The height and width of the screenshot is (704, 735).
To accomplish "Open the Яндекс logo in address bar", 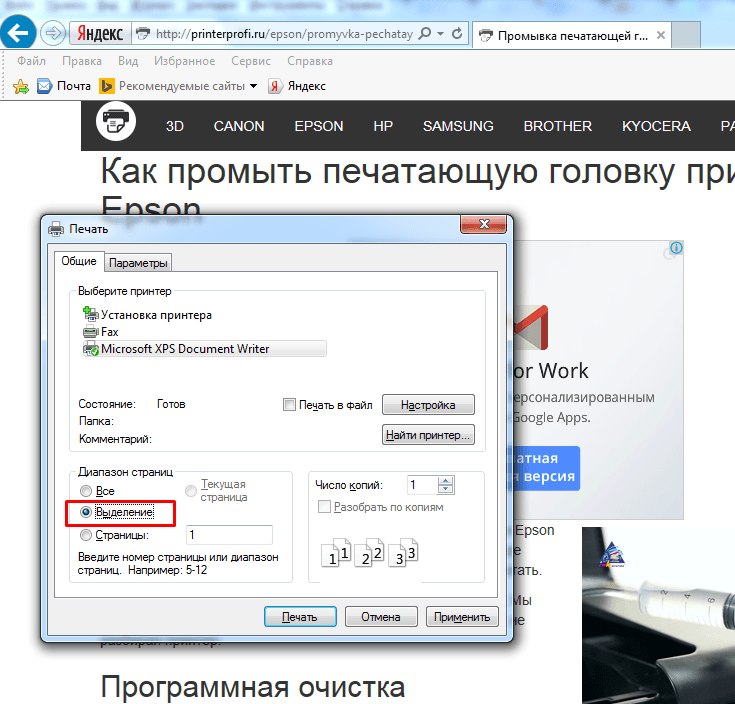I will pyautogui.click(x=100, y=33).
